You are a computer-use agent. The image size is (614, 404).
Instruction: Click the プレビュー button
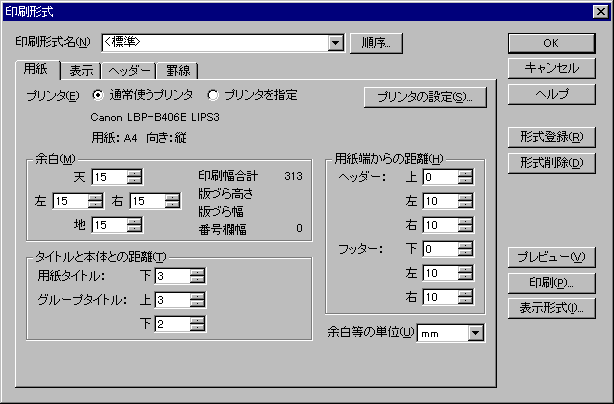[550, 257]
